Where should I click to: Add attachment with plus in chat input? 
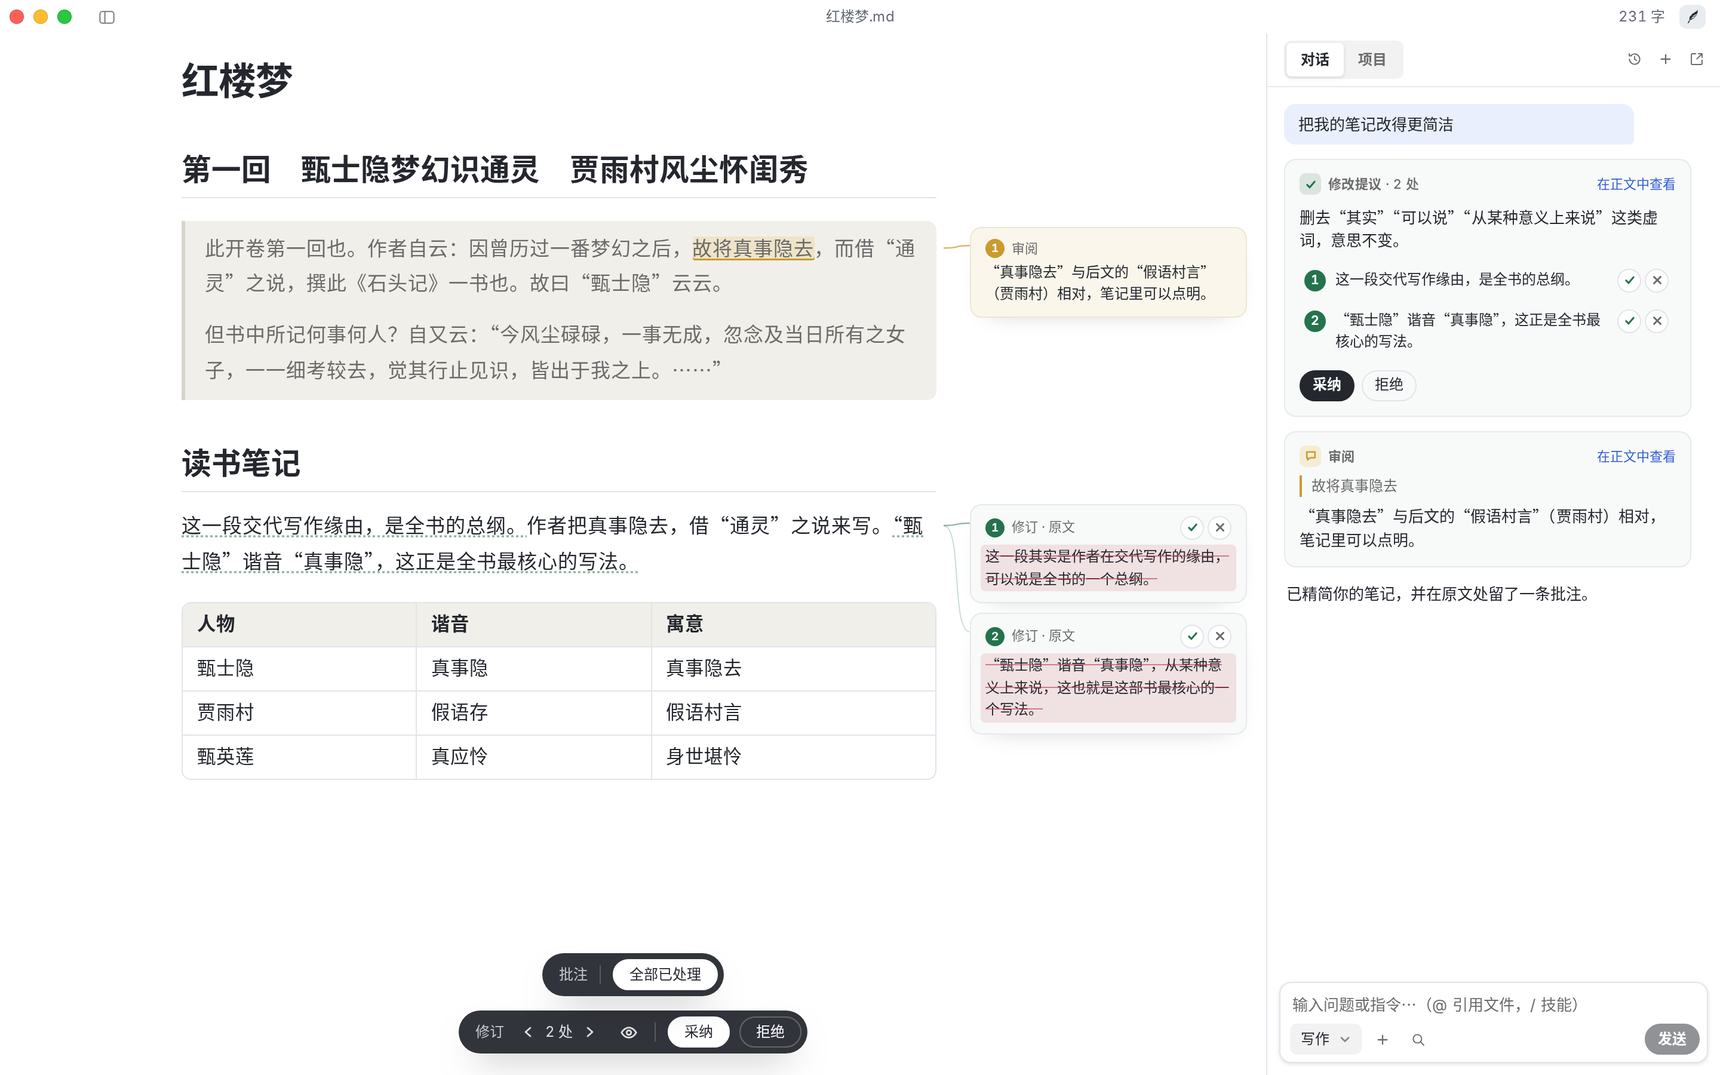click(1382, 1040)
